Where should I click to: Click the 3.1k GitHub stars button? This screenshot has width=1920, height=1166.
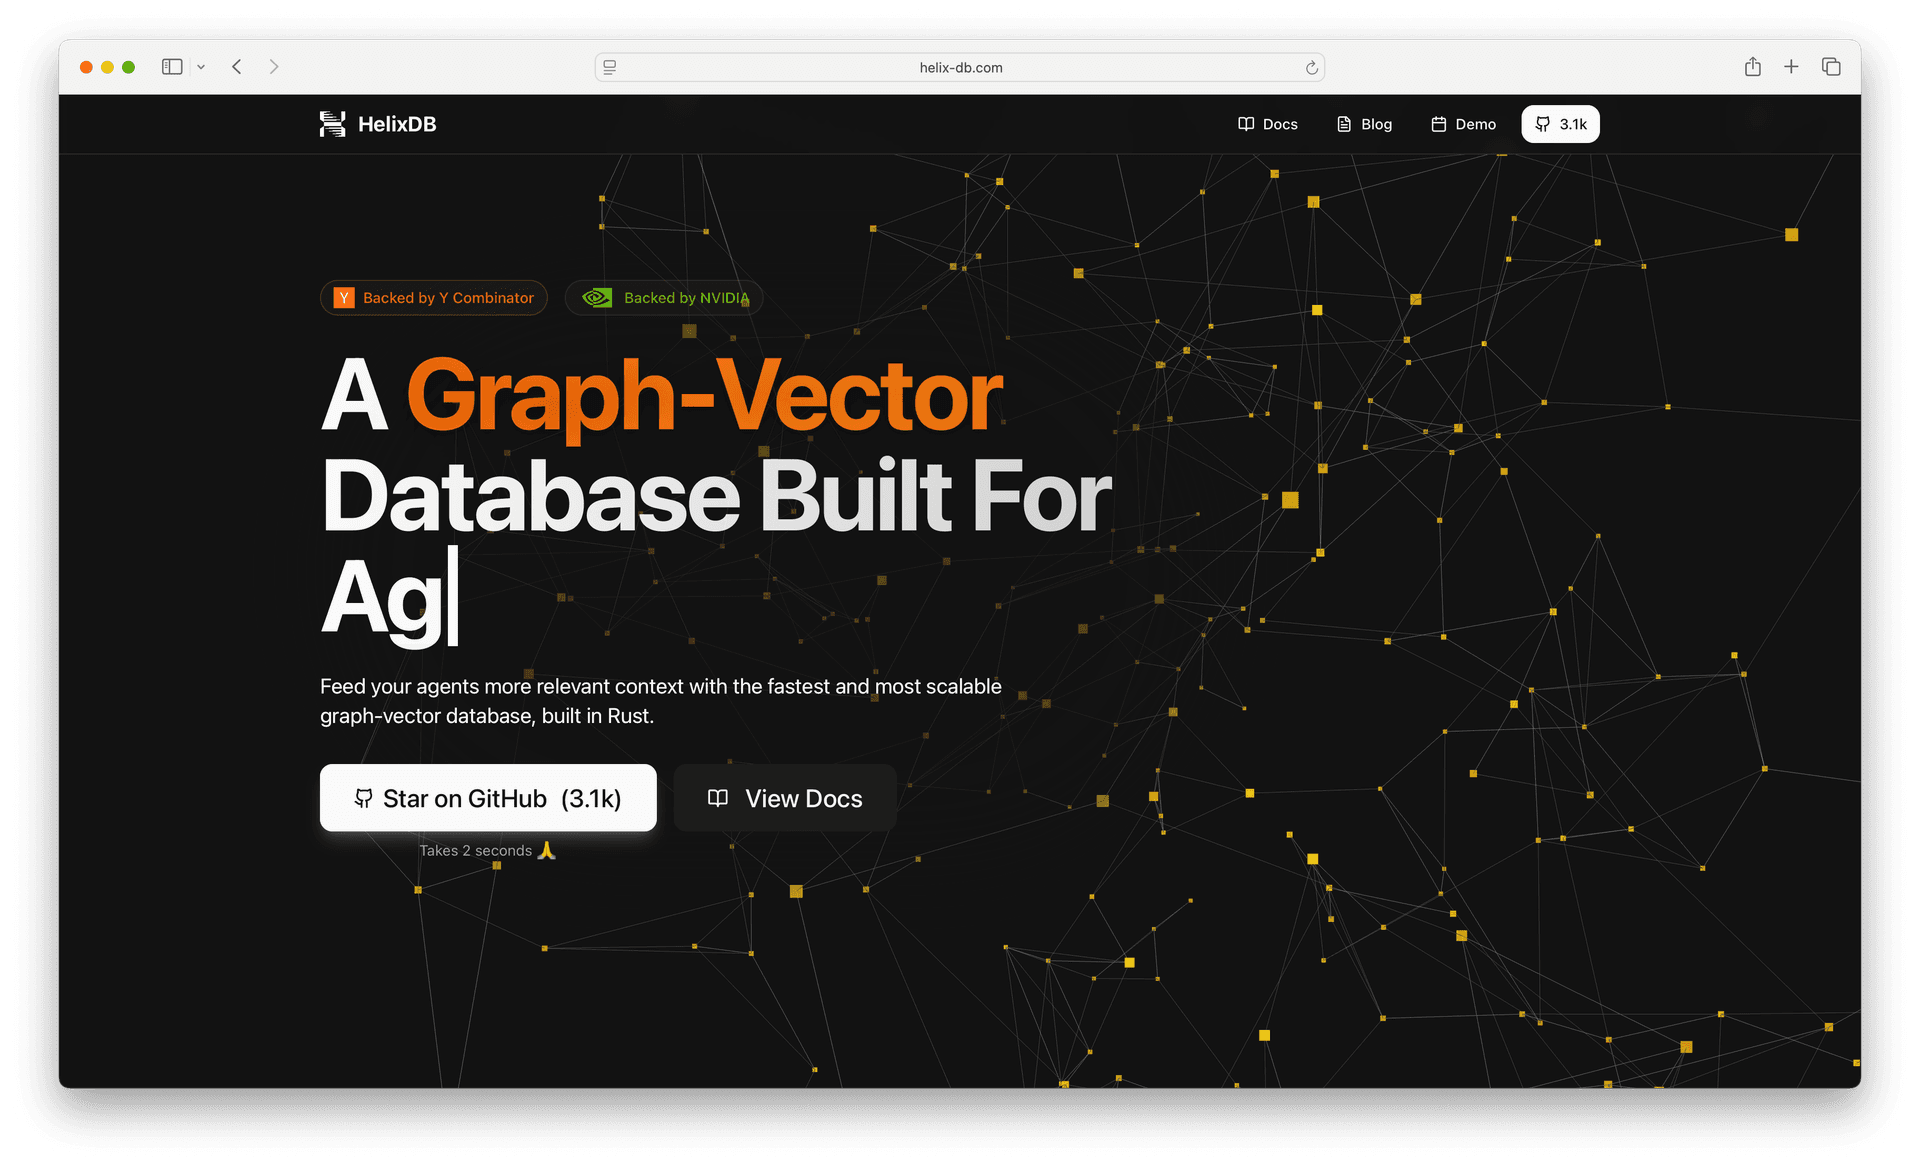[x=1560, y=124]
